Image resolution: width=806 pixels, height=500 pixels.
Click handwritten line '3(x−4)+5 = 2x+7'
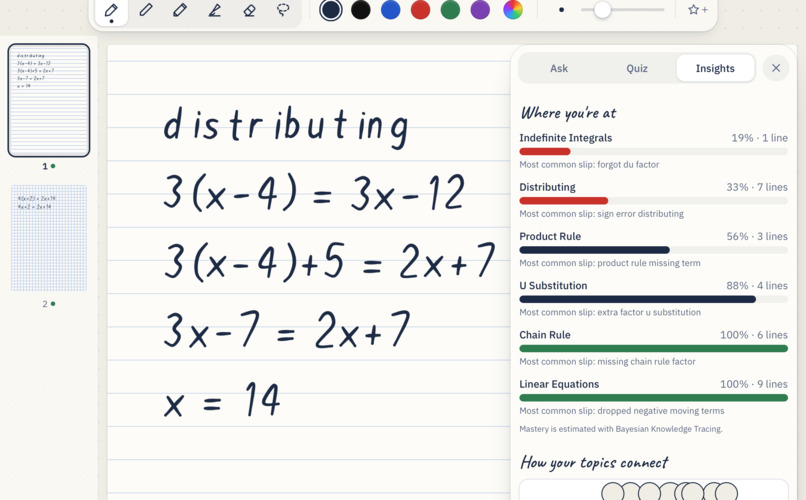[x=329, y=262]
